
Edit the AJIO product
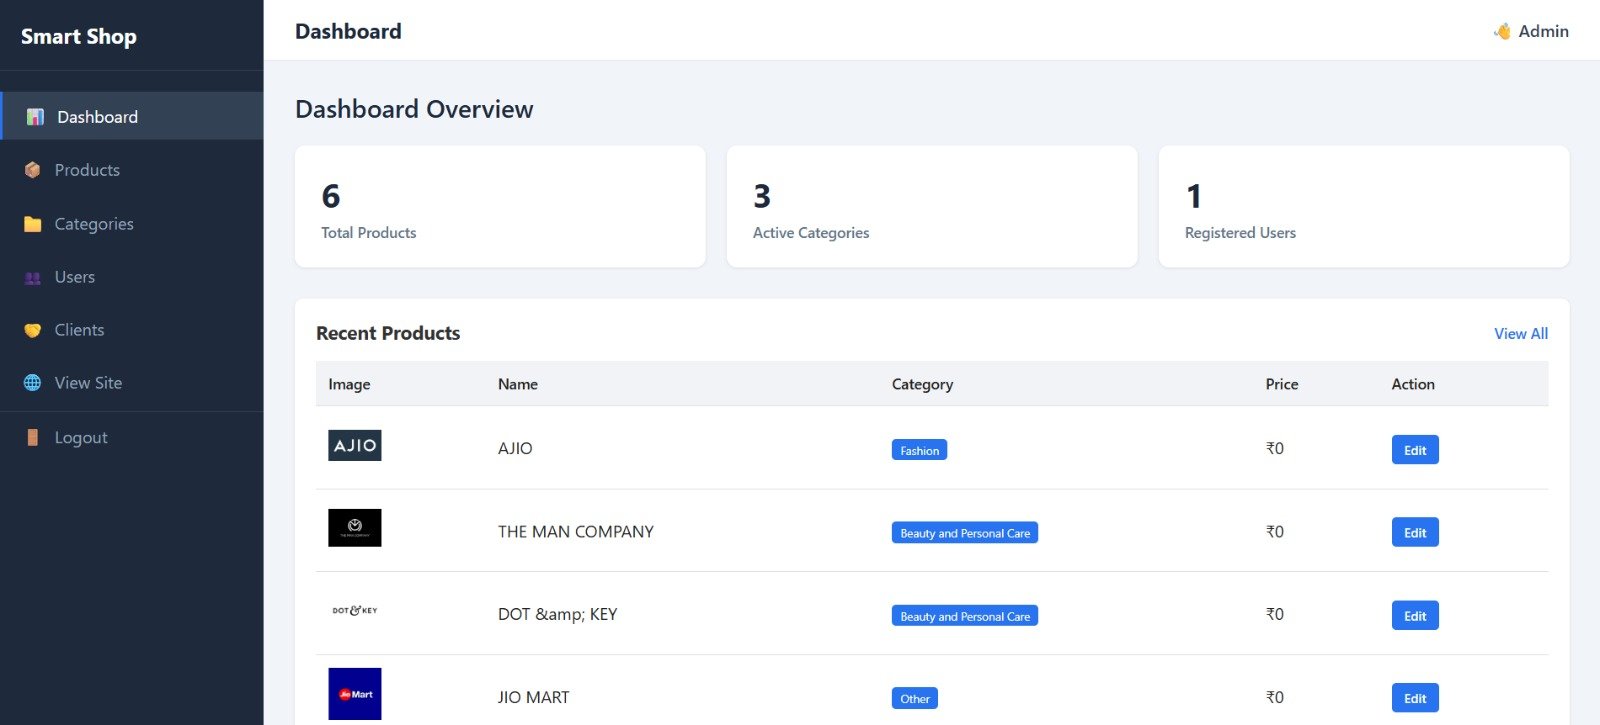click(x=1414, y=450)
